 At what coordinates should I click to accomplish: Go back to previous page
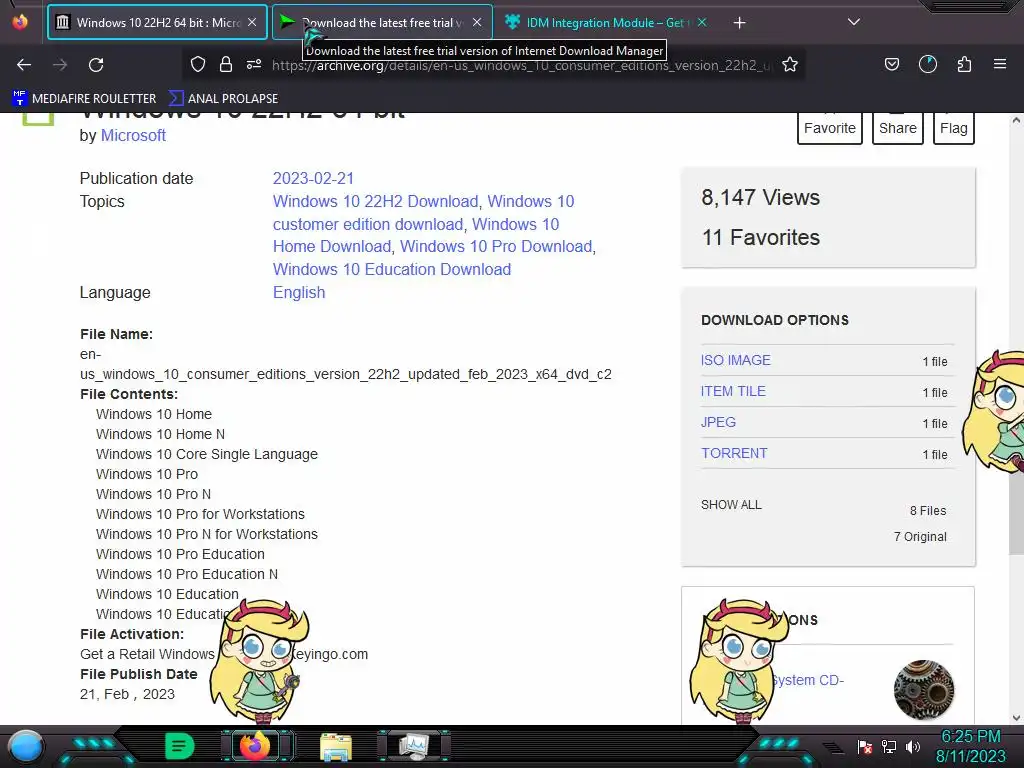(x=24, y=65)
